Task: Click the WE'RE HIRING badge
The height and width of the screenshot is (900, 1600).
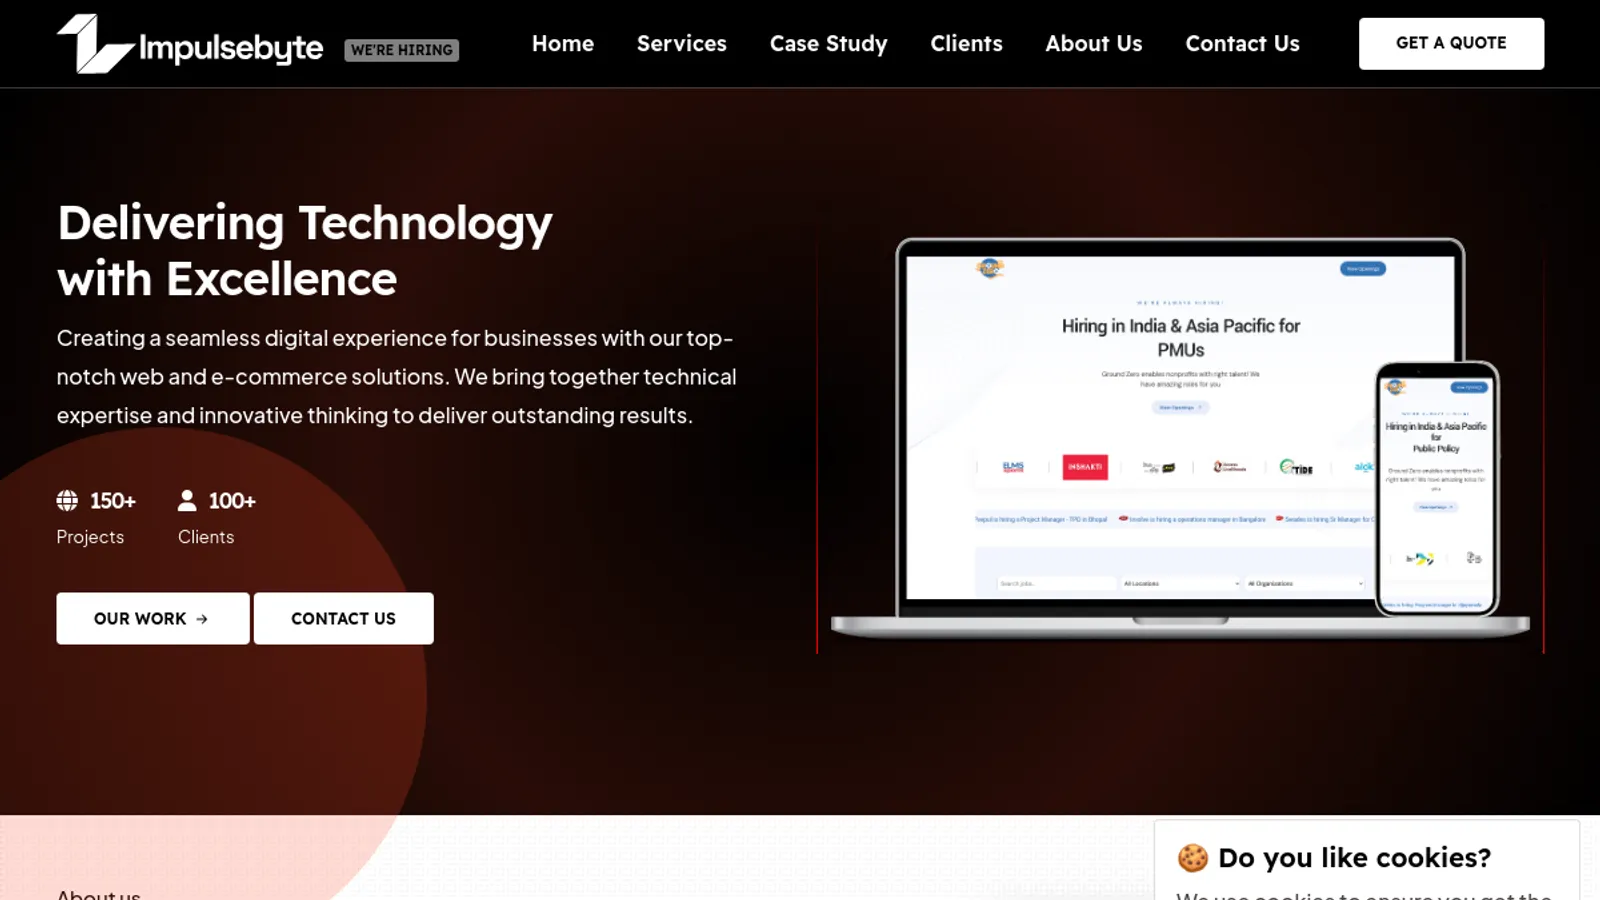Action: coord(402,50)
